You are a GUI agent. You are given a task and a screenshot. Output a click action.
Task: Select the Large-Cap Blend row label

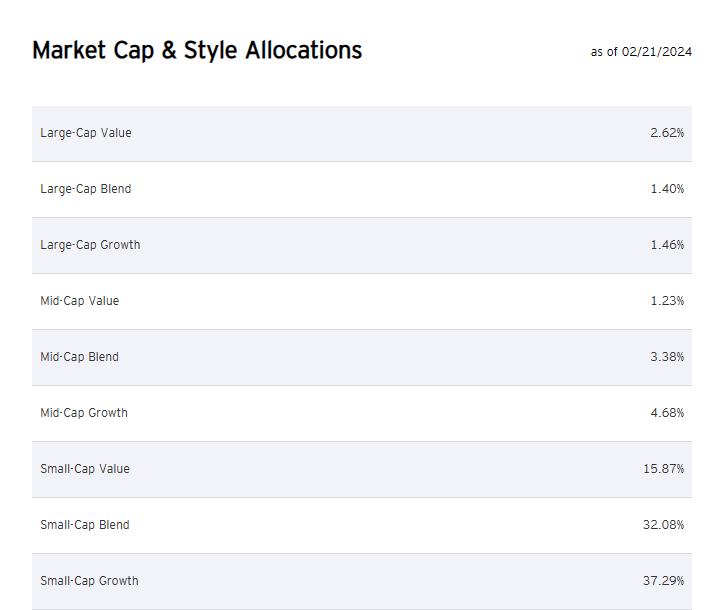click(86, 189)
